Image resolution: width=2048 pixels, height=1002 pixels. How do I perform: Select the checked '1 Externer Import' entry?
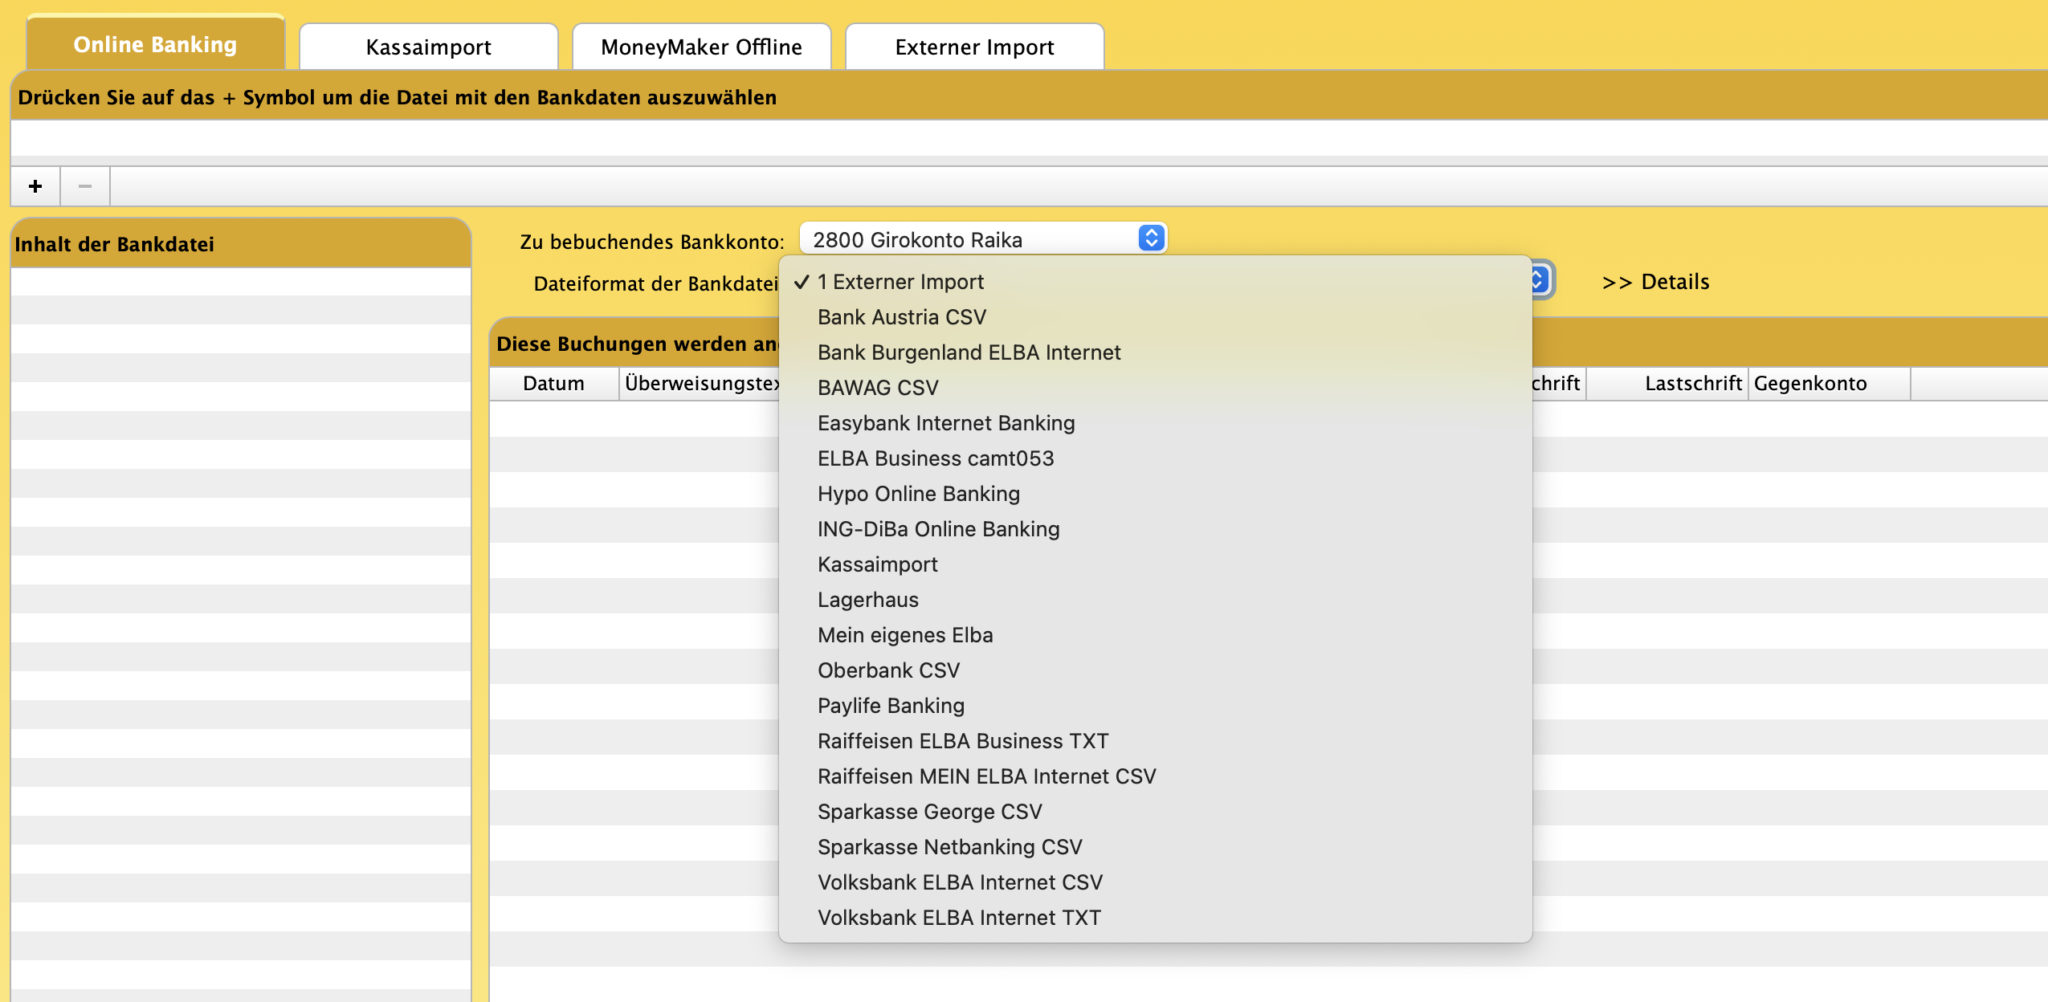click(898, 282)
